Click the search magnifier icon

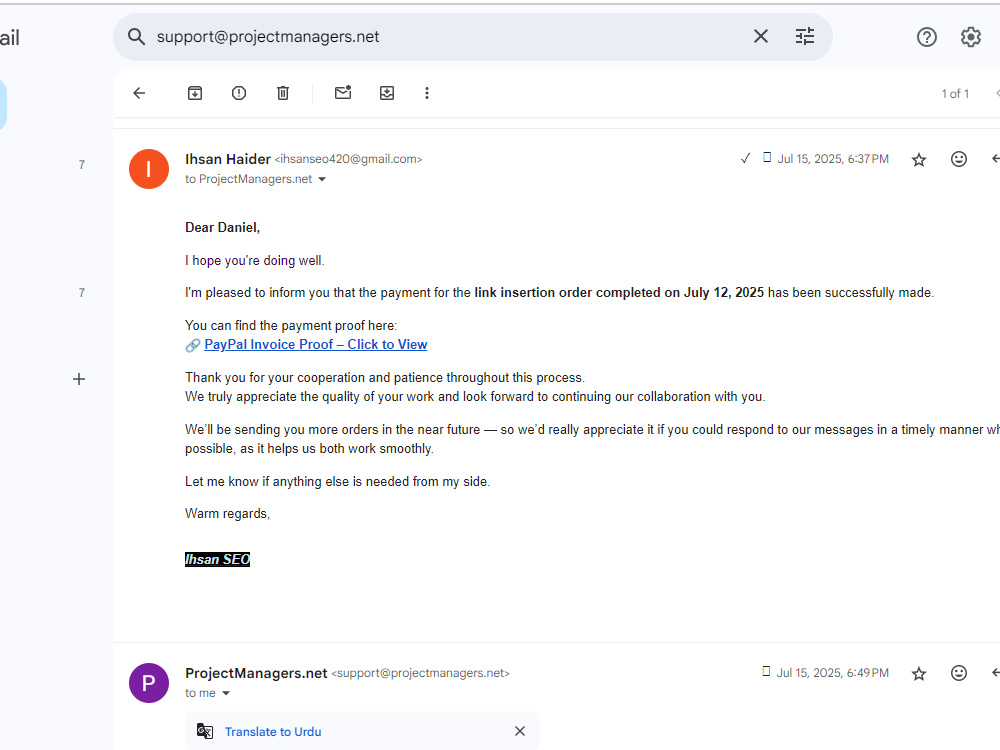coord(136,37)
